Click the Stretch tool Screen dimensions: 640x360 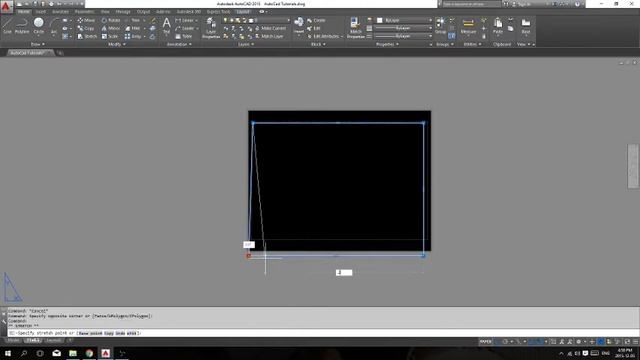[x=87, y=36]
